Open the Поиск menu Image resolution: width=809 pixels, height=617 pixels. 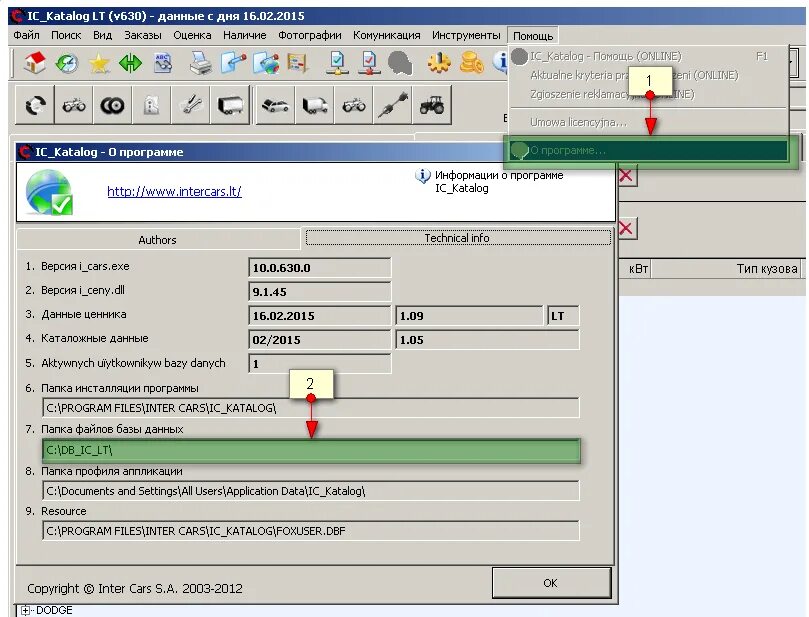coord(66,35)
